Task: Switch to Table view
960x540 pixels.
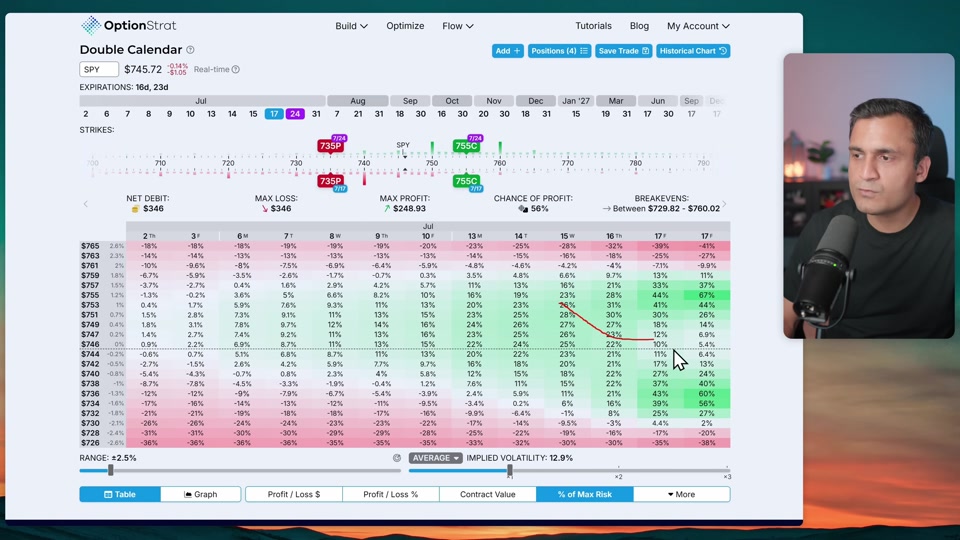Action: click(120, 494)
